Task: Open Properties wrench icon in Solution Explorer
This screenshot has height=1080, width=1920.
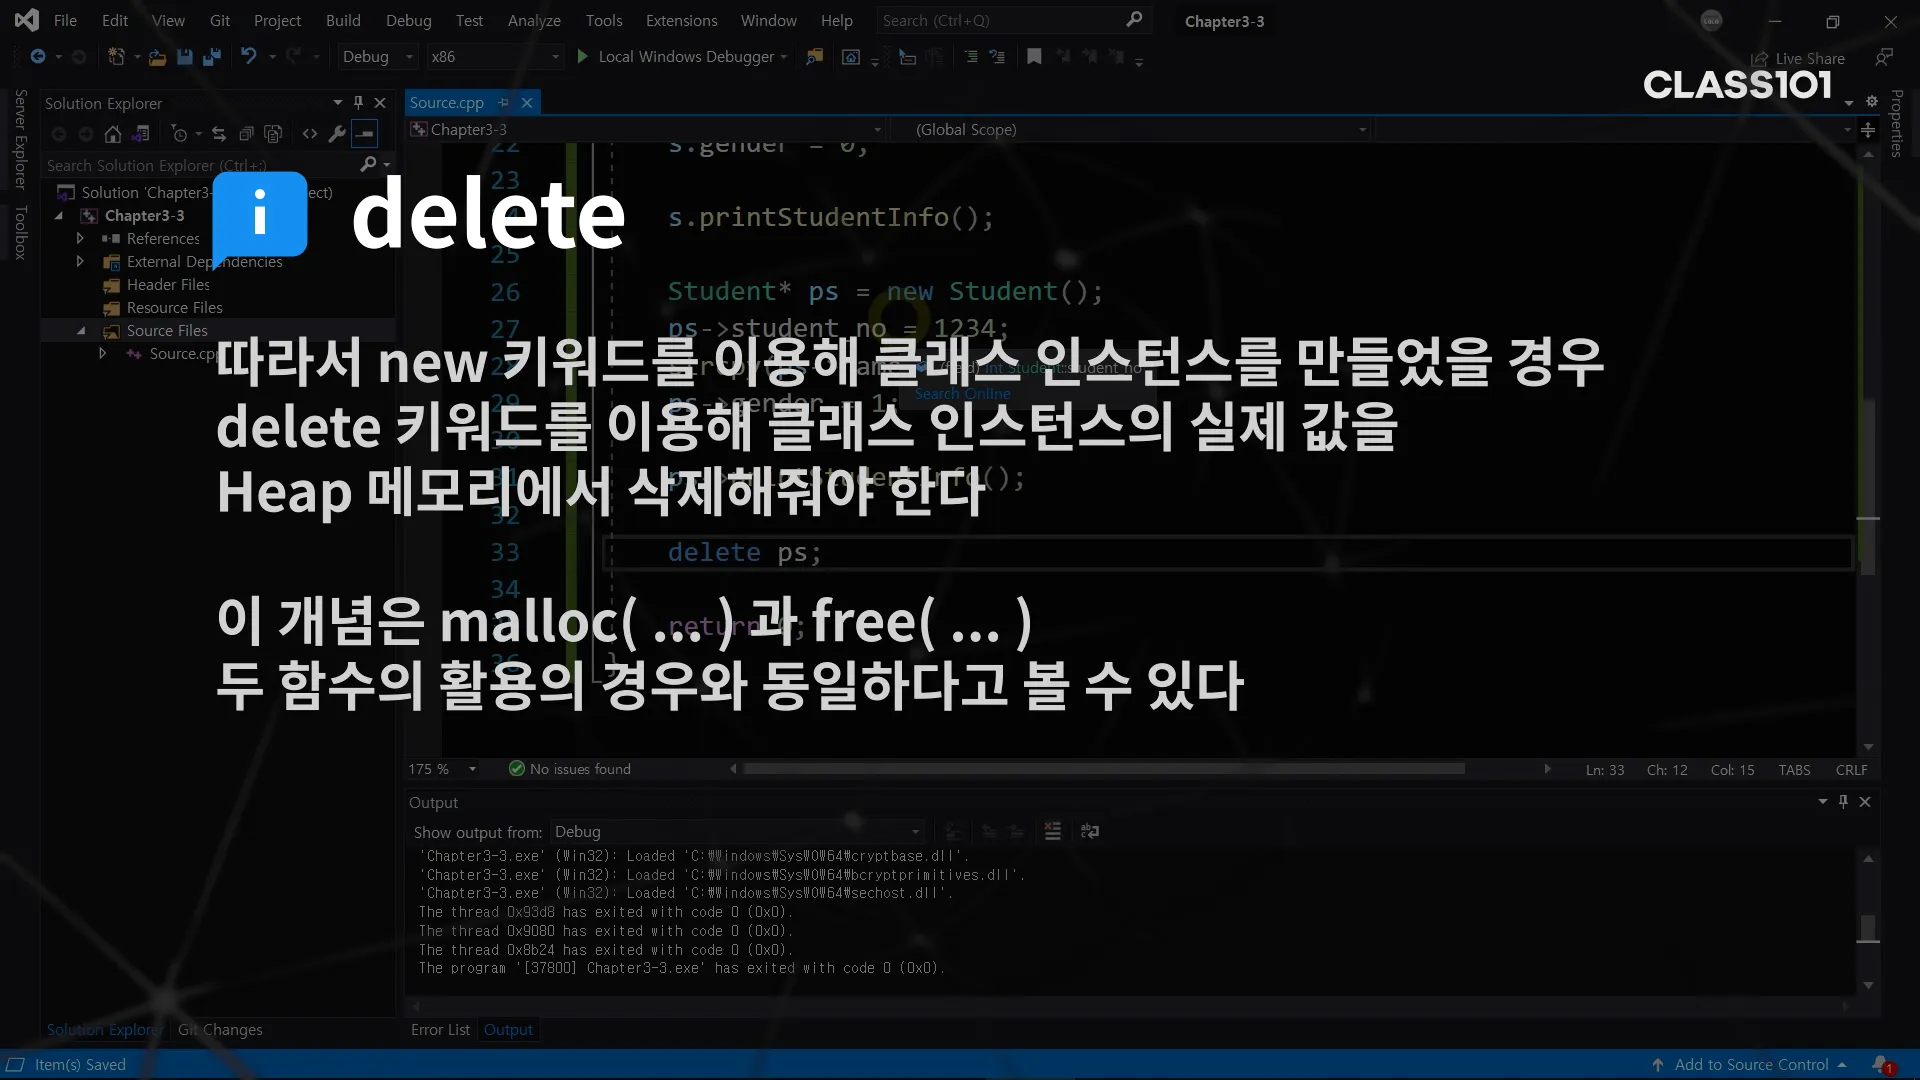Action: 337,134
